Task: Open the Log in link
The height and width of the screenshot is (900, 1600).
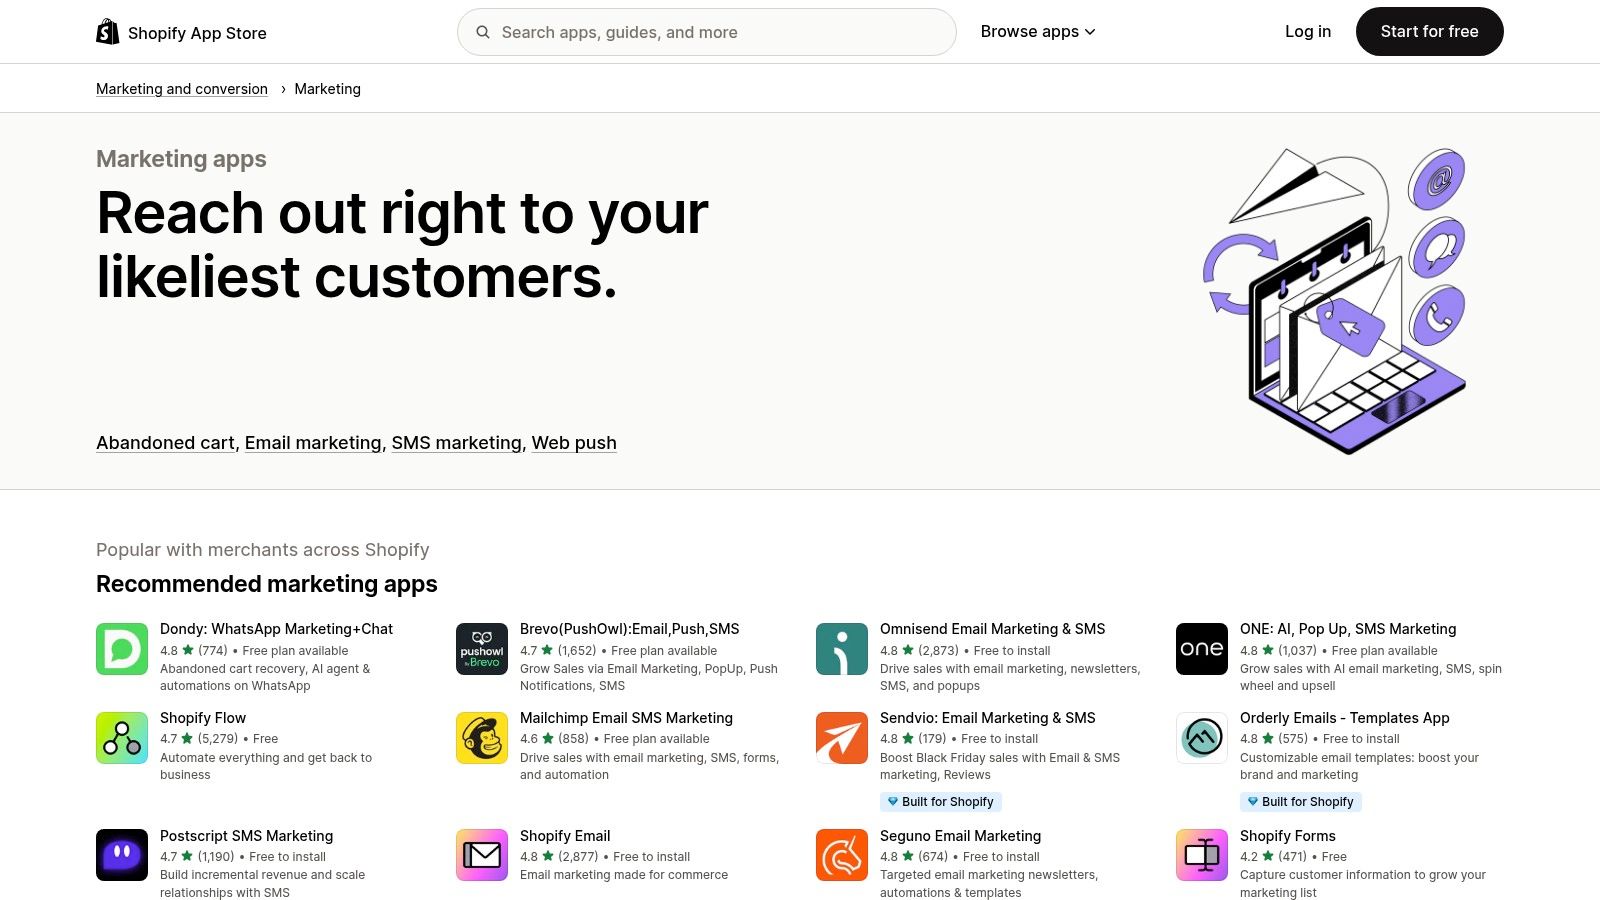Action: 1307,31
